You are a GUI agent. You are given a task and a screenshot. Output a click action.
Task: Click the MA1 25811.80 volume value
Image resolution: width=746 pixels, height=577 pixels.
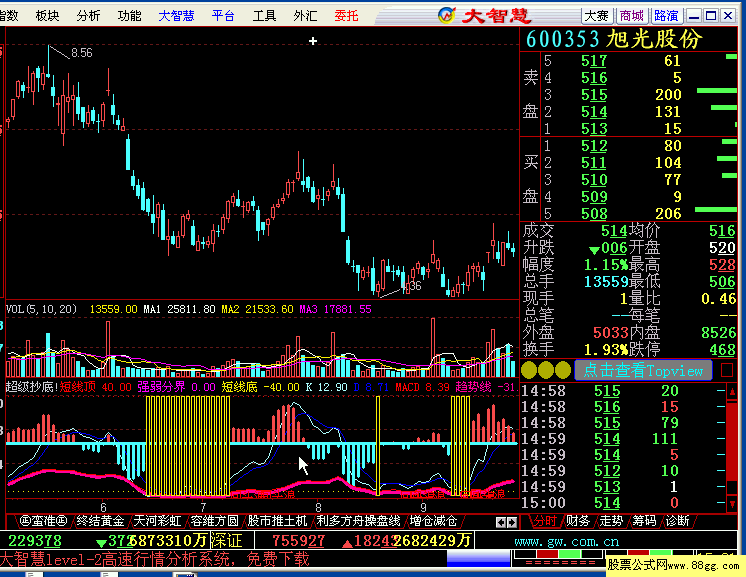179,309
